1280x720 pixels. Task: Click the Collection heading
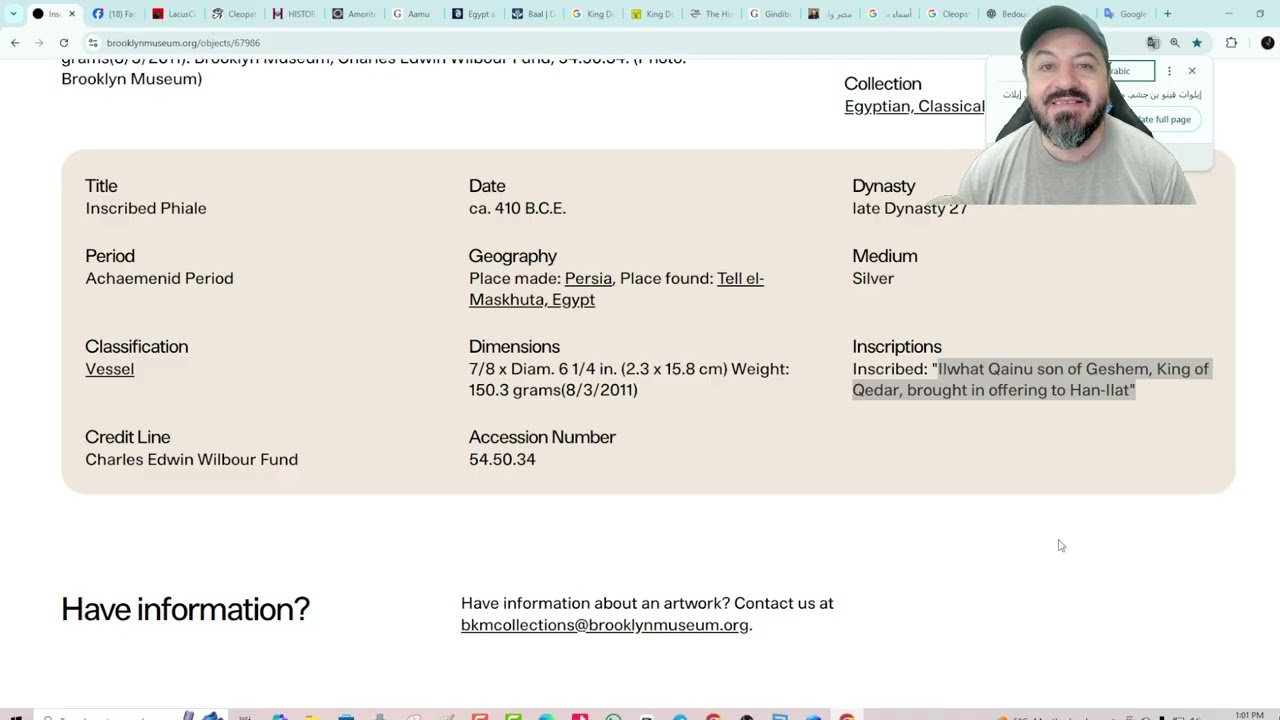pyautogui.click(x=883, y=84)
